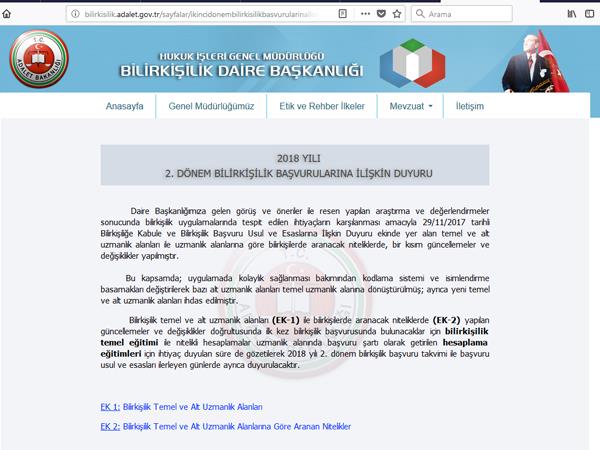Open the site information icon in address bar
The image size is (600, 450).
click(75, 14)
